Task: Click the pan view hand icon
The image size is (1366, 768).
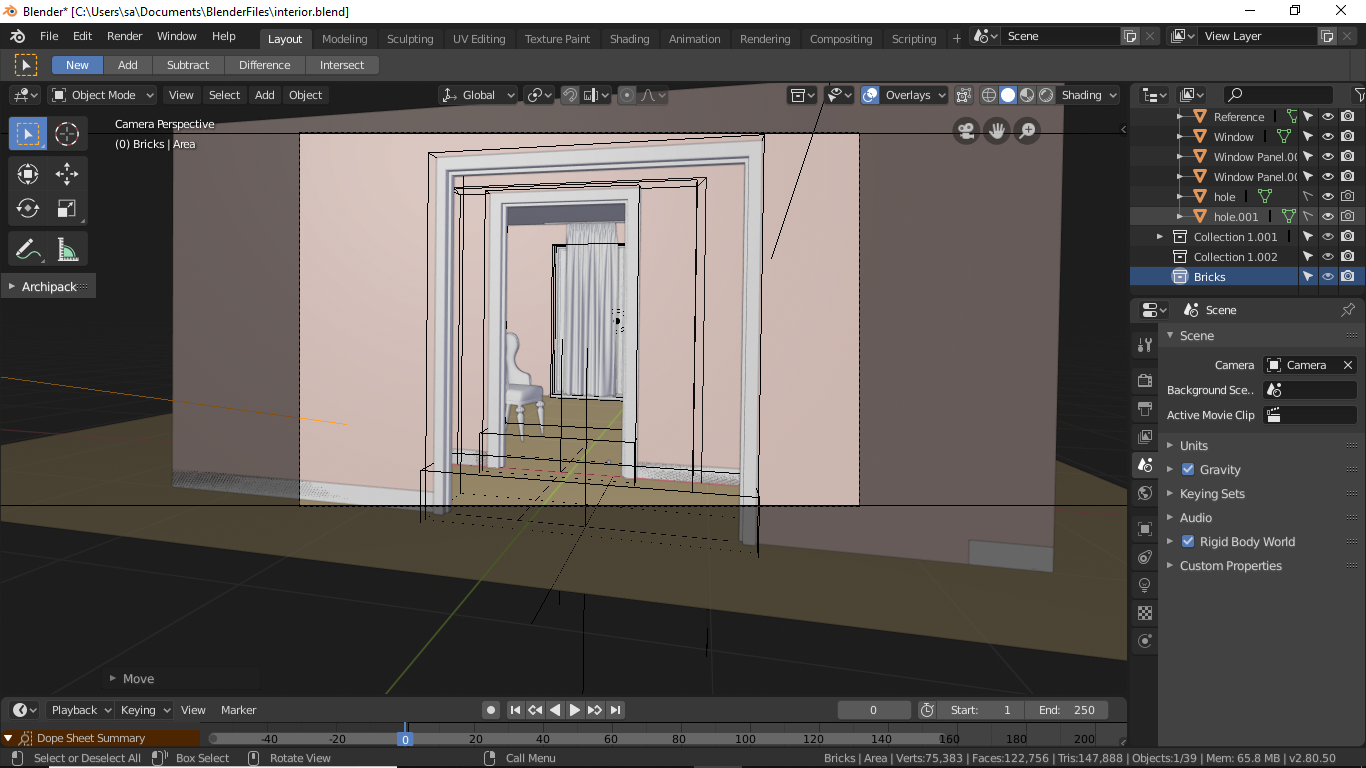Action: point(997,130)
